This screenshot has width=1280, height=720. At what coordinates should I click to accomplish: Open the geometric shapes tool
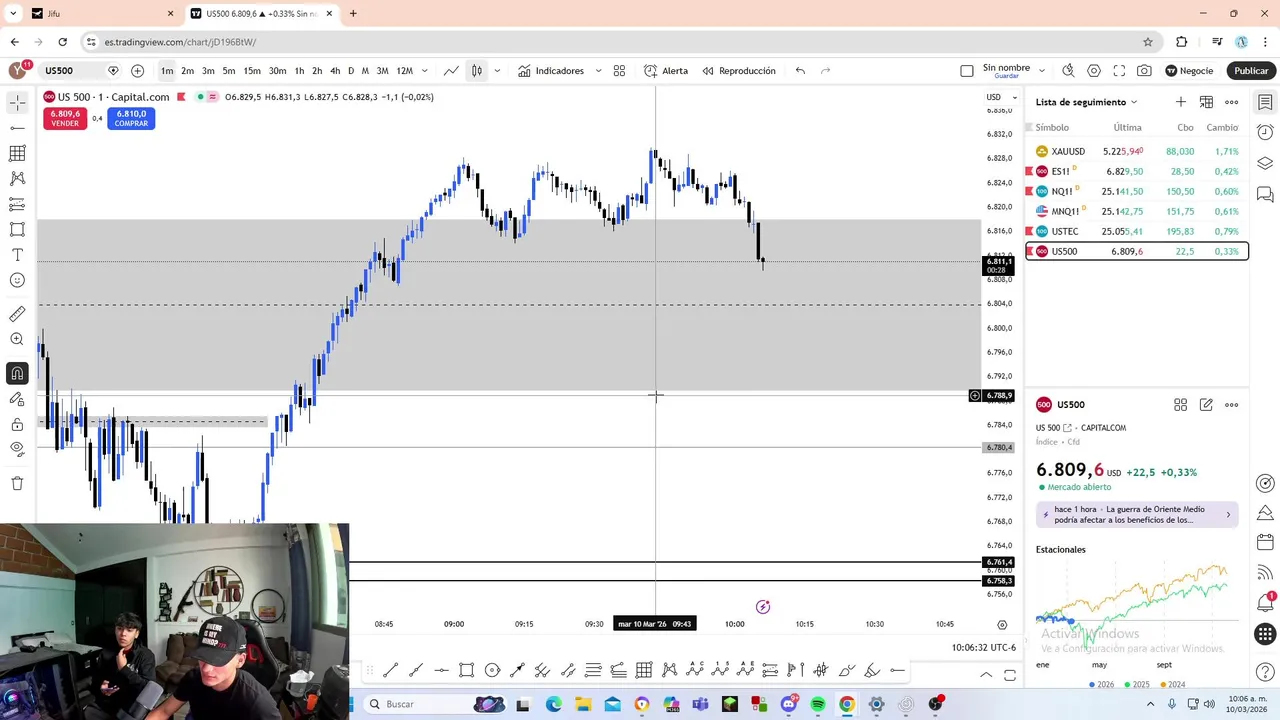click(17, 229)
